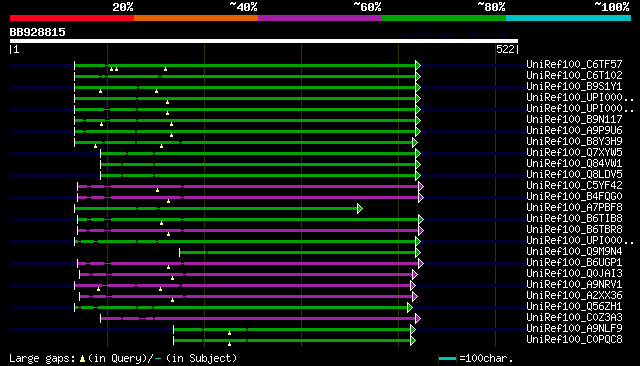
Task: Click the purple B6UGP1 alignment bar
Action: tap(248, 264)
